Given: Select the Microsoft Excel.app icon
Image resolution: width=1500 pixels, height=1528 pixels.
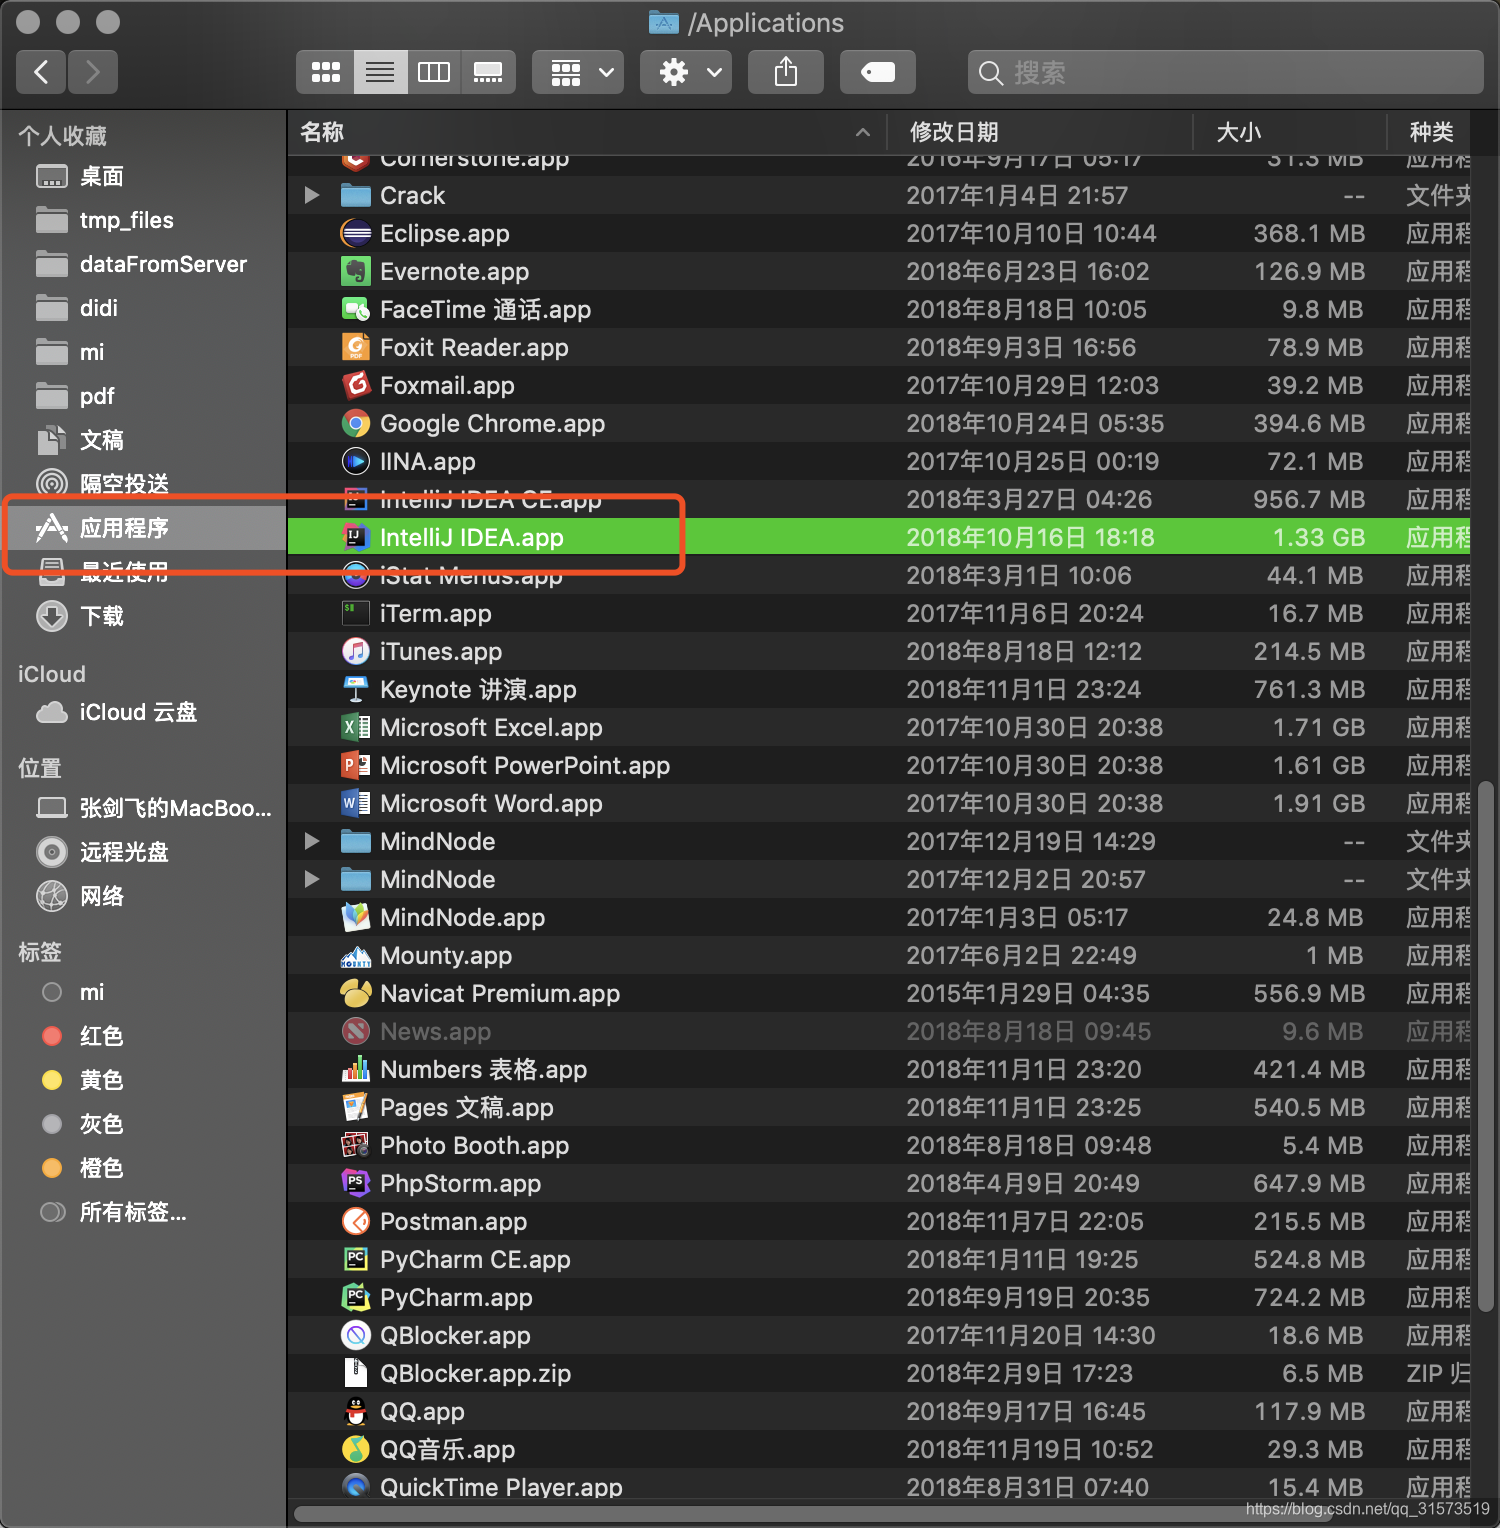Looking at the screenshot, I should [356, 727].
